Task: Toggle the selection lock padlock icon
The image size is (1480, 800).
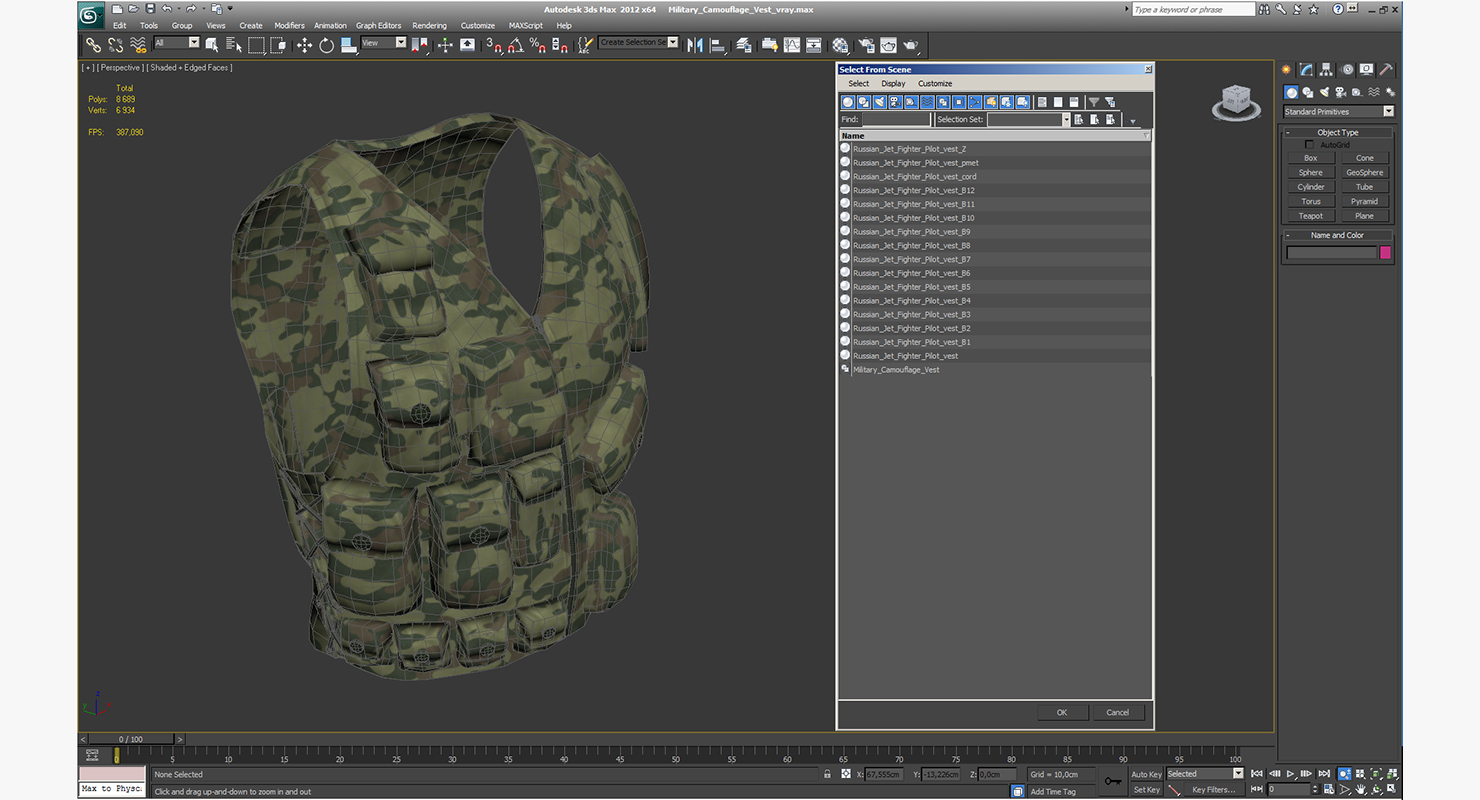Action: tap(827, 774)
